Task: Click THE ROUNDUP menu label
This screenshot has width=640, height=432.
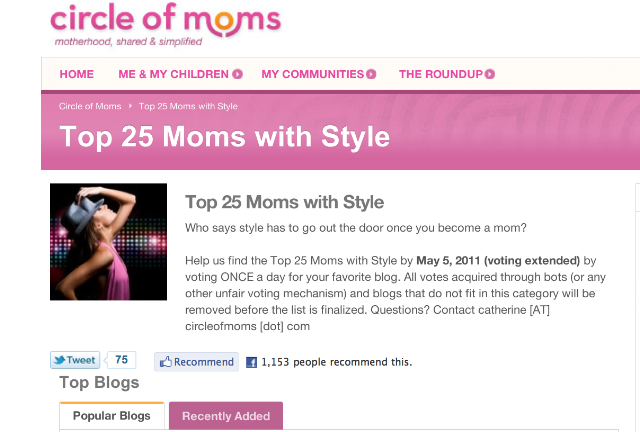Action: 440,74
